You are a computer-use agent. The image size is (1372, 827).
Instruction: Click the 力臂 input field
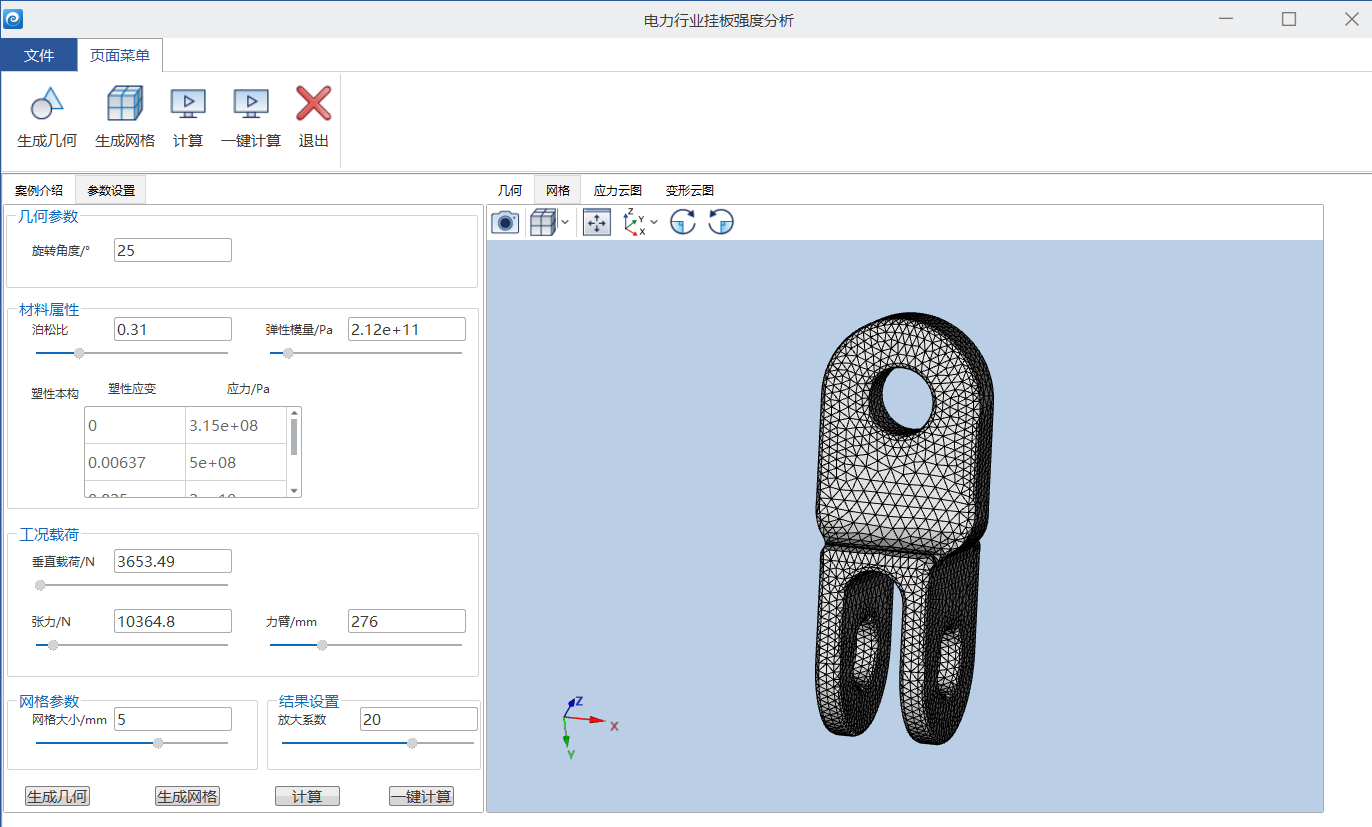[407, 621]
